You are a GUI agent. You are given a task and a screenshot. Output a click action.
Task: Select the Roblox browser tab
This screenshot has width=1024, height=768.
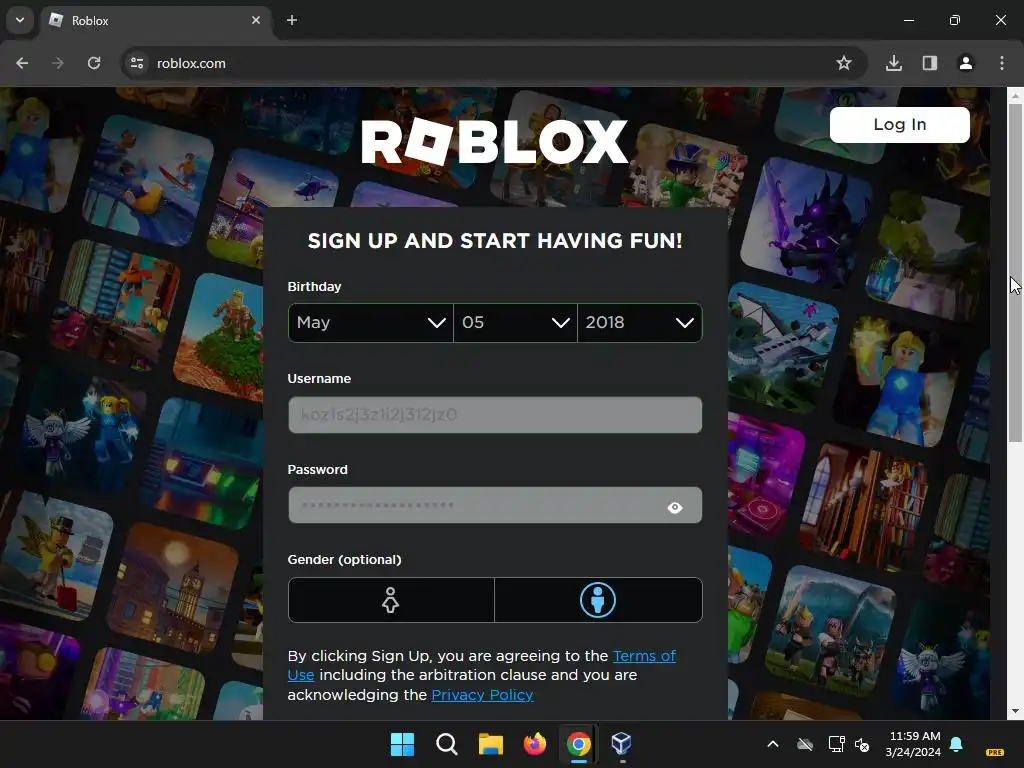tap(156, 20)
